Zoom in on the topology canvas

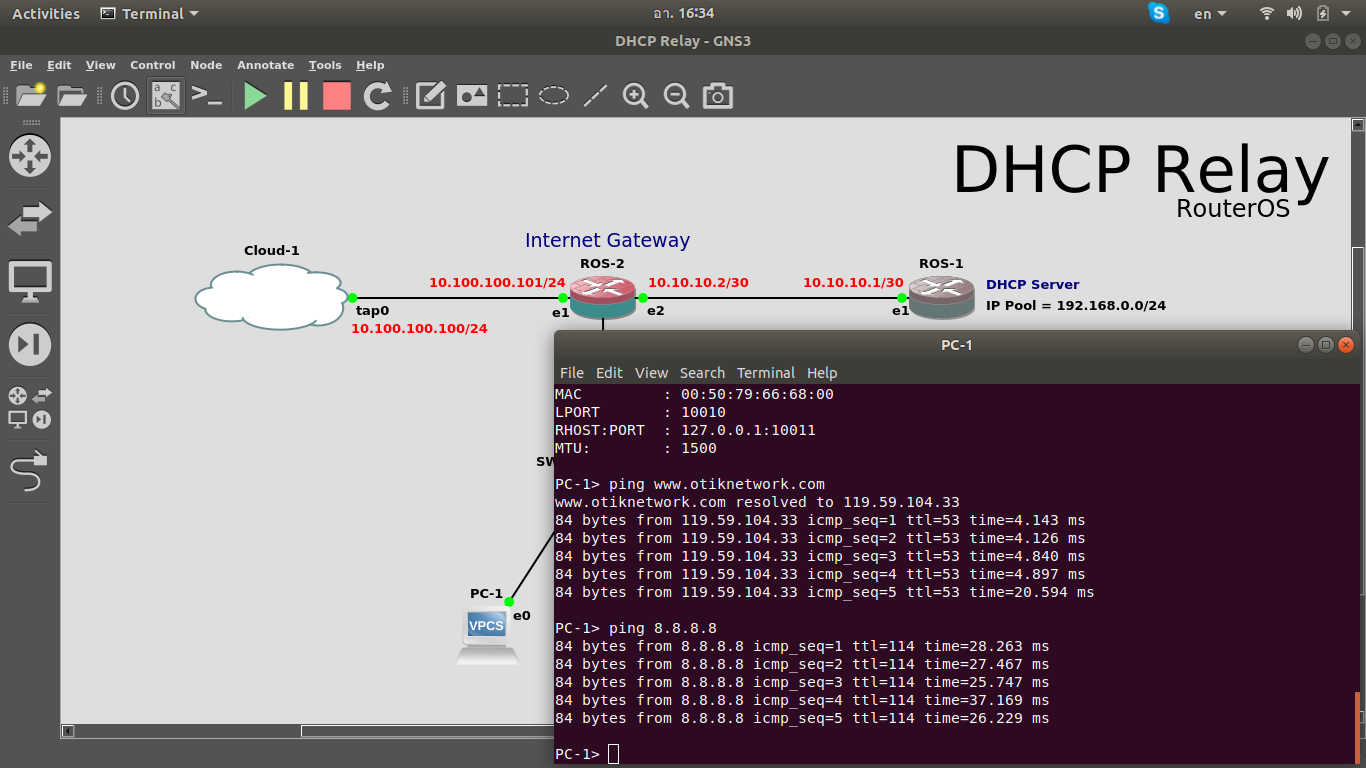pos(636,95)
